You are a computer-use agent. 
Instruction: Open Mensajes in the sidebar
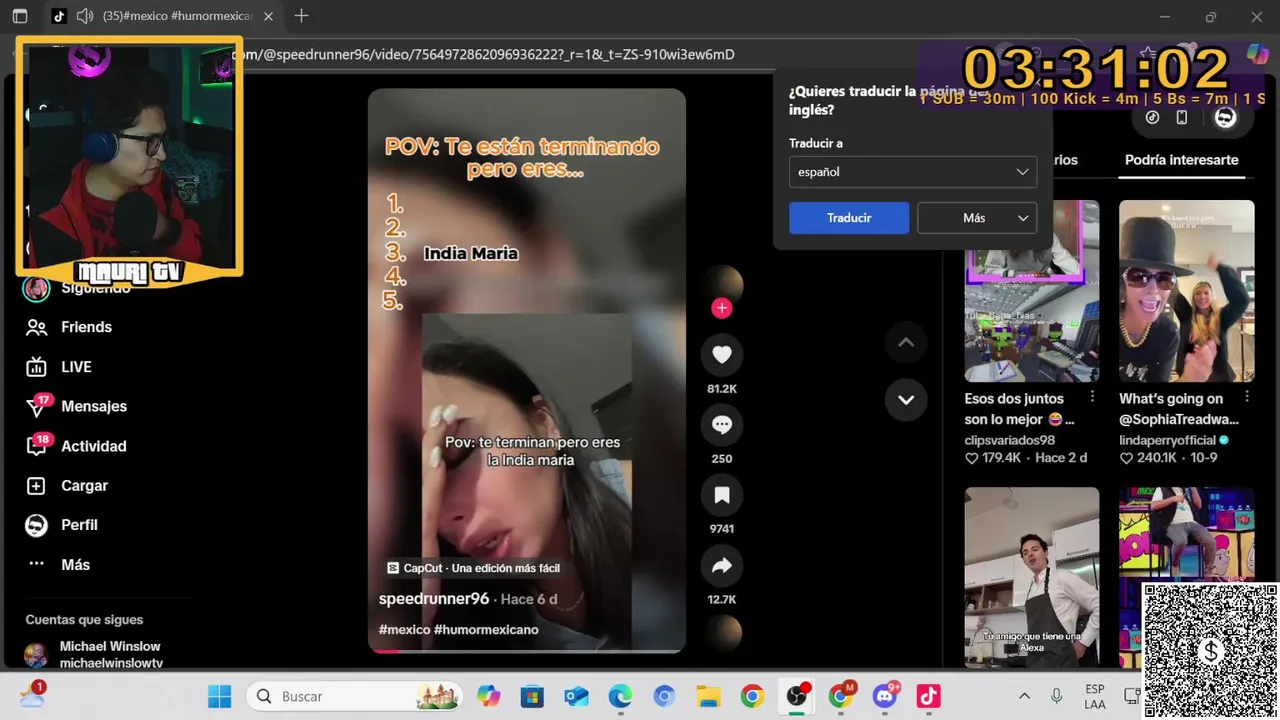tap(77, 406)
